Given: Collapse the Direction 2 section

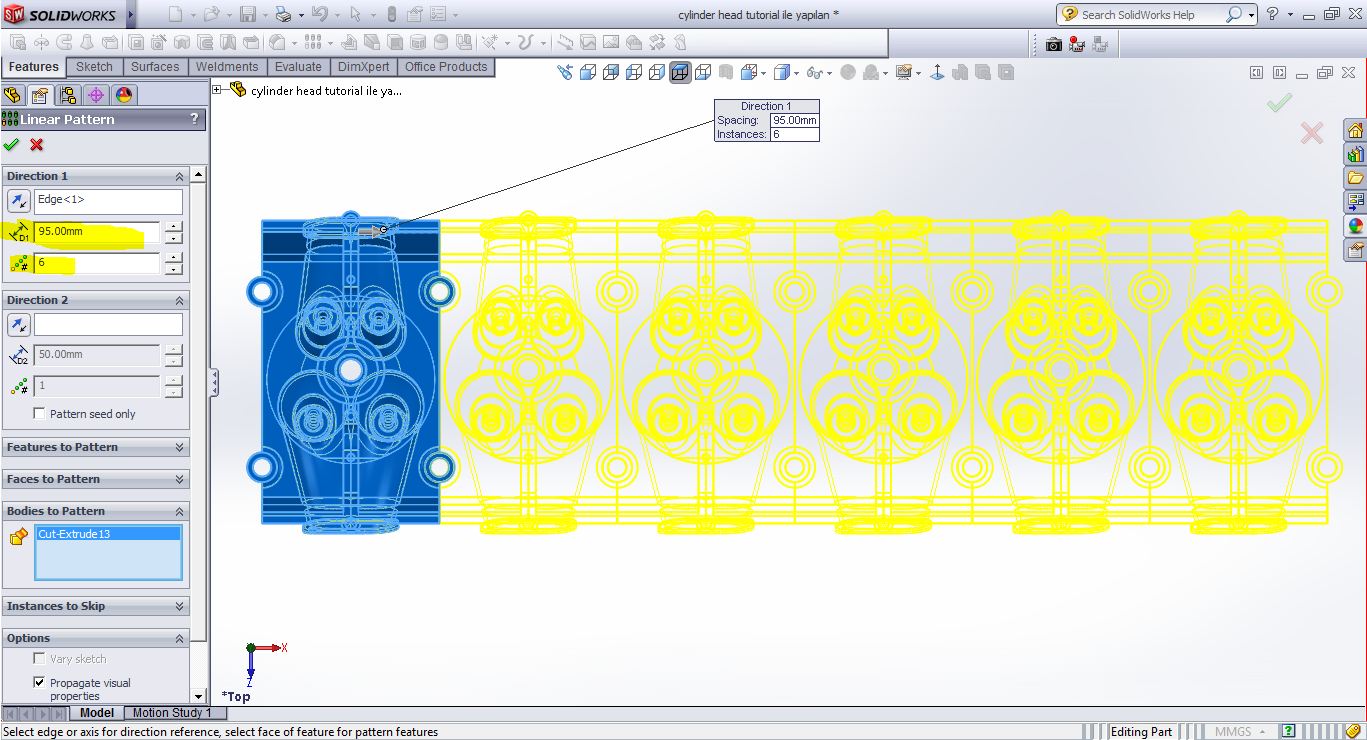Looking at the screenshot, I should point(180,301).
